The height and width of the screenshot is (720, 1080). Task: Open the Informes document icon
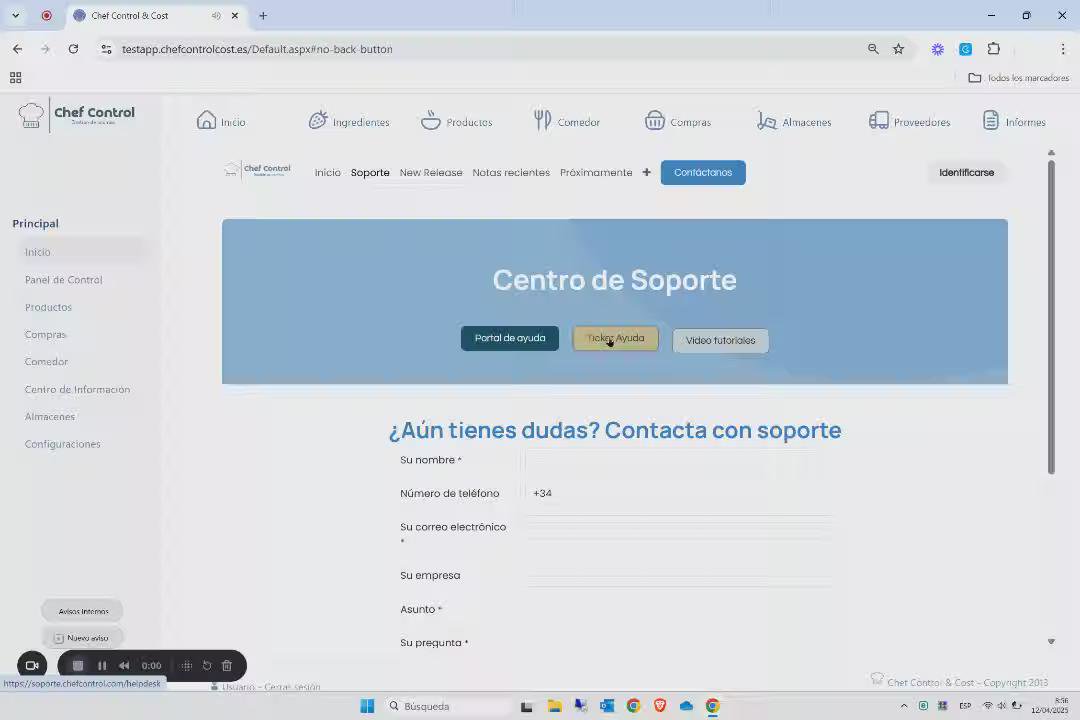pyautogui.click(x=990, y=121)
